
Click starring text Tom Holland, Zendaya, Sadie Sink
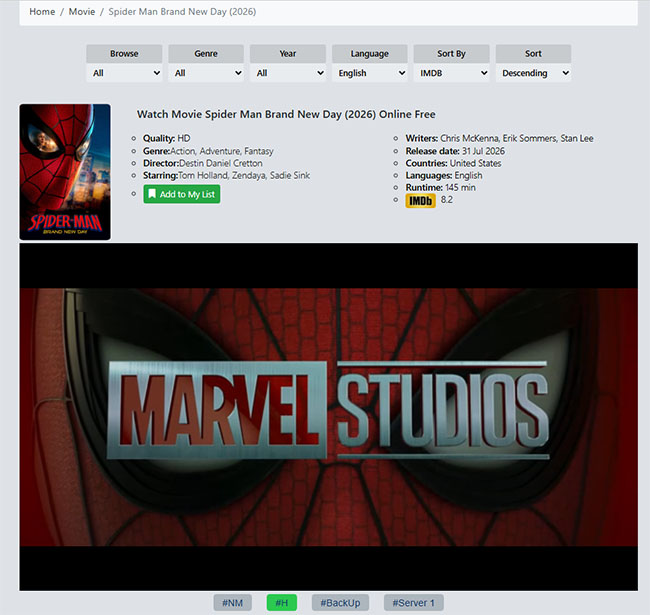pyautogui.click(x=244, y=175)
